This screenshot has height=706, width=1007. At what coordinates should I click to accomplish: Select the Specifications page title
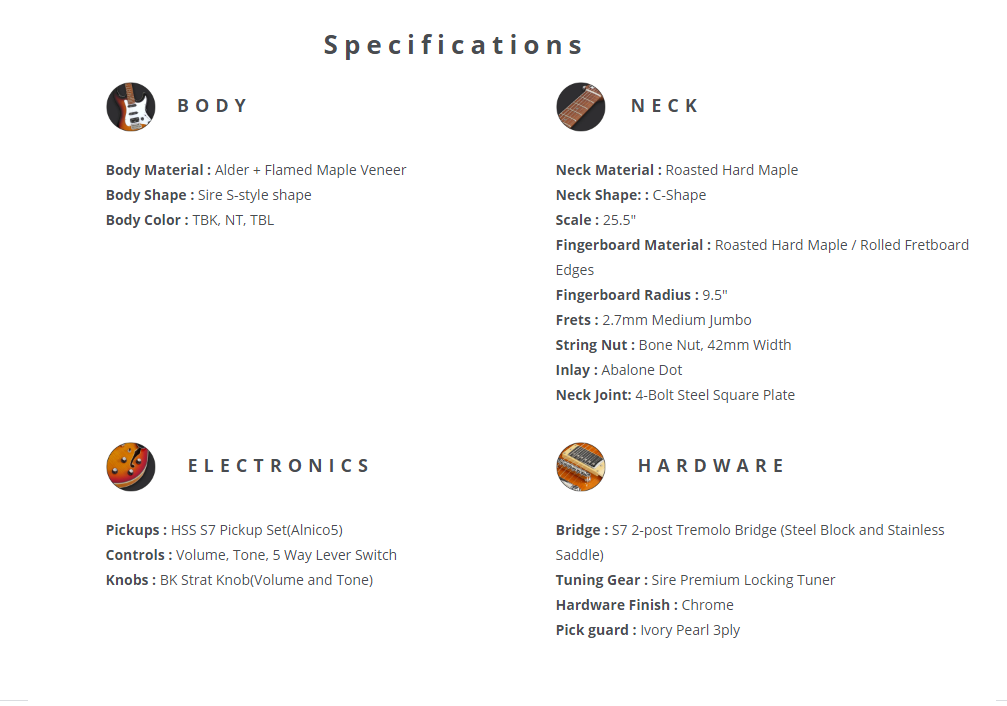(454, 45)
